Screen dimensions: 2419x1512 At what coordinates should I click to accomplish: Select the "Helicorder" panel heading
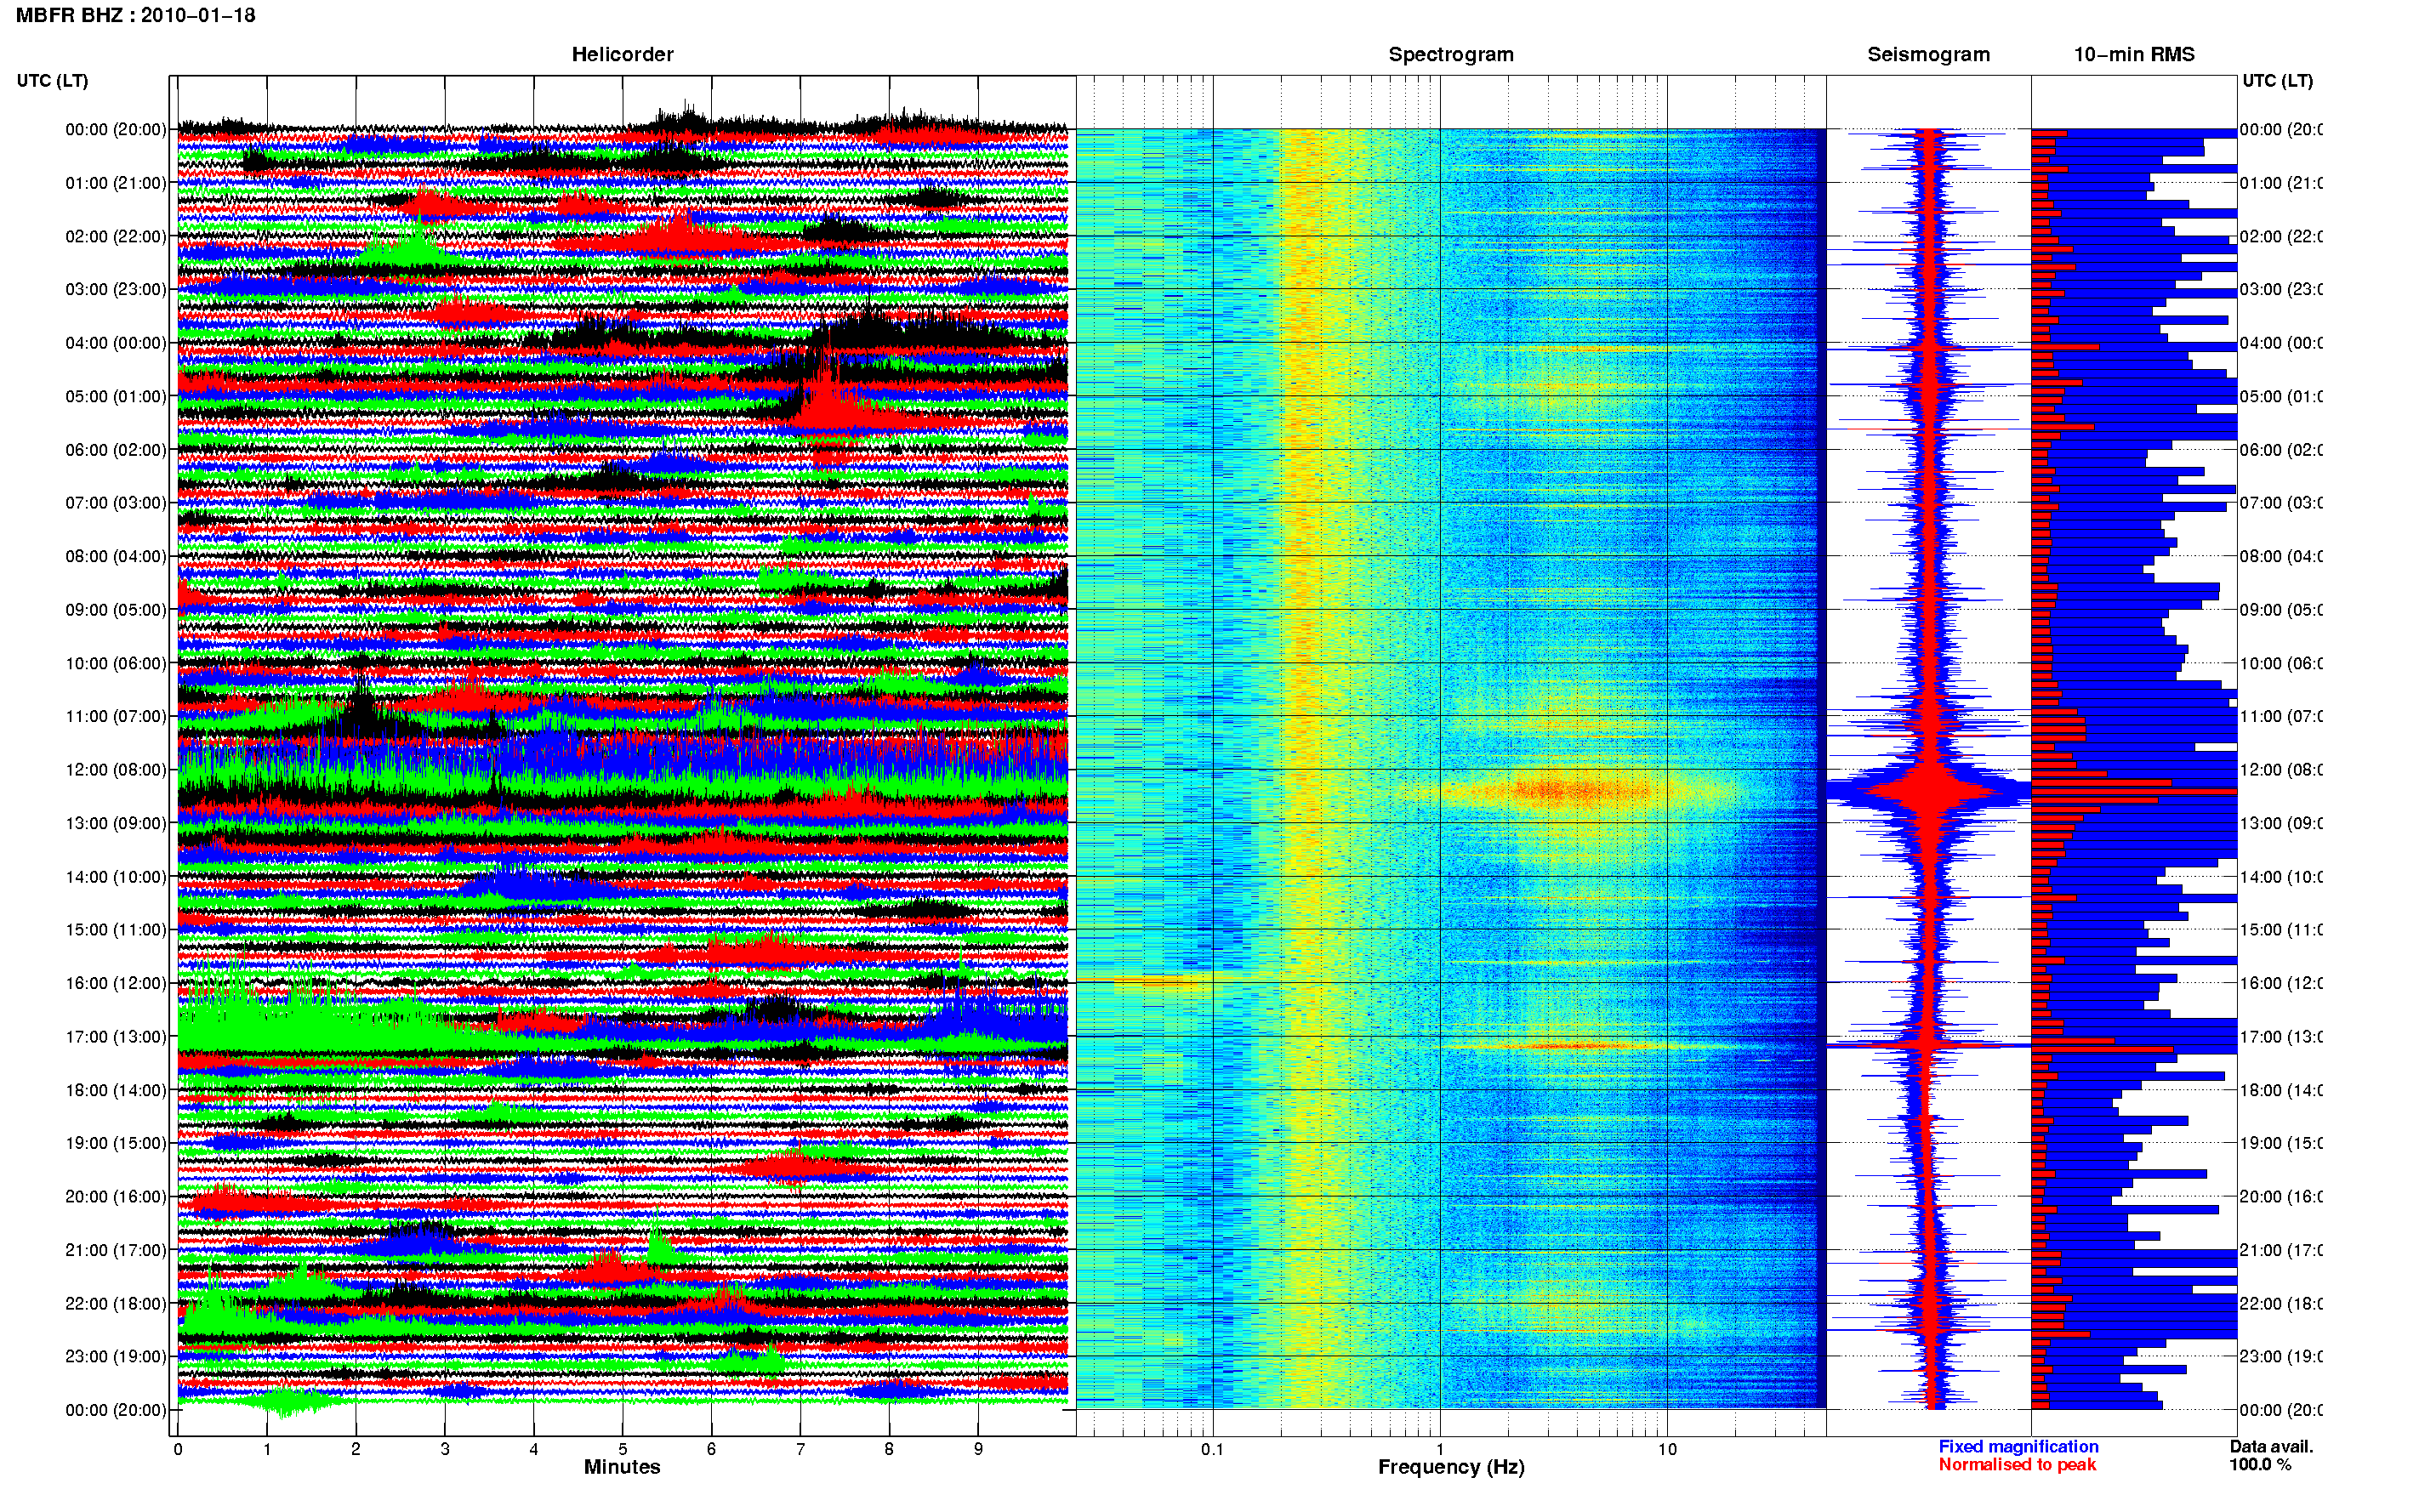click(x=622, y=54)
